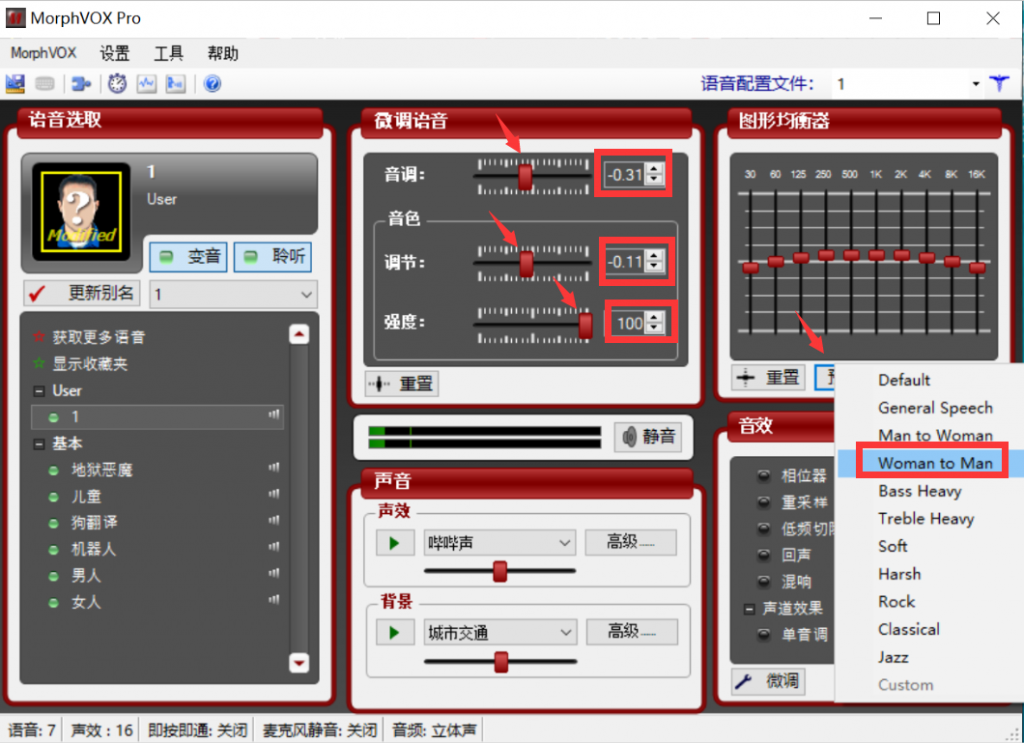
Task: Click the grey keyboard toolbar icon
Action: coord(45,84)
